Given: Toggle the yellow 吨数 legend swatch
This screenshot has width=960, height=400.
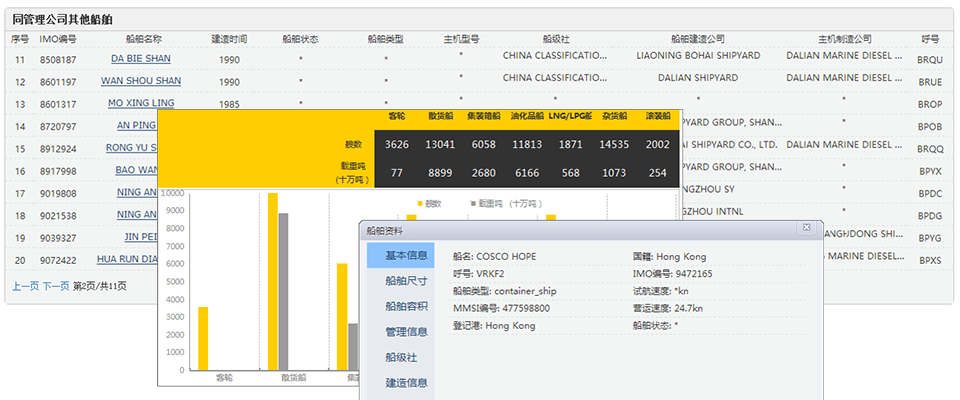Looking at the screenshot, I should pyautogui.click(x=420, y=203).
